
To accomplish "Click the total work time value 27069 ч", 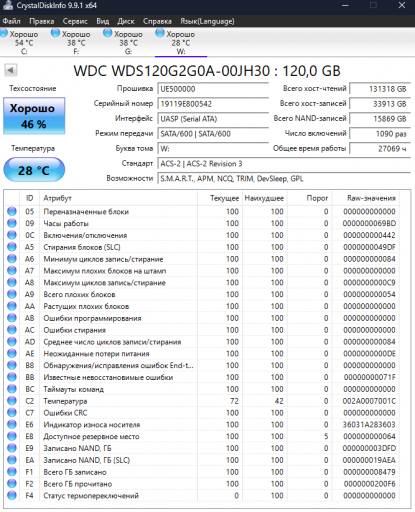I will tap(380, 149).
